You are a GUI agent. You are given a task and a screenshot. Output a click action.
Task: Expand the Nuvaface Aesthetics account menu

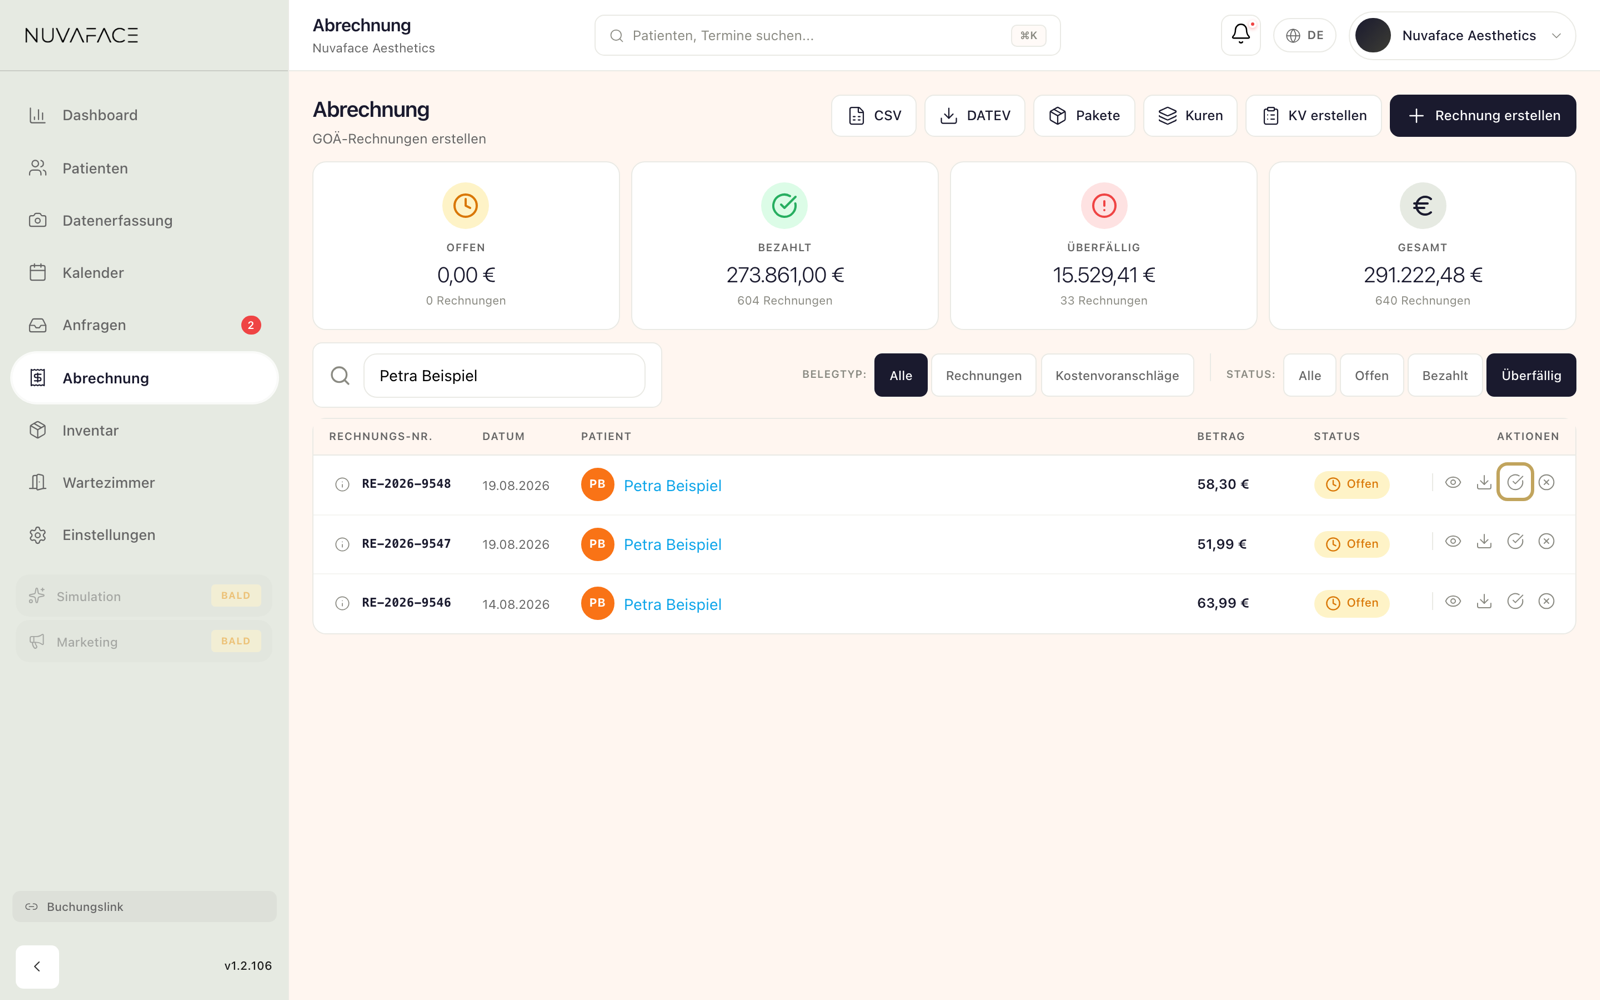(x=1463, y=36)
